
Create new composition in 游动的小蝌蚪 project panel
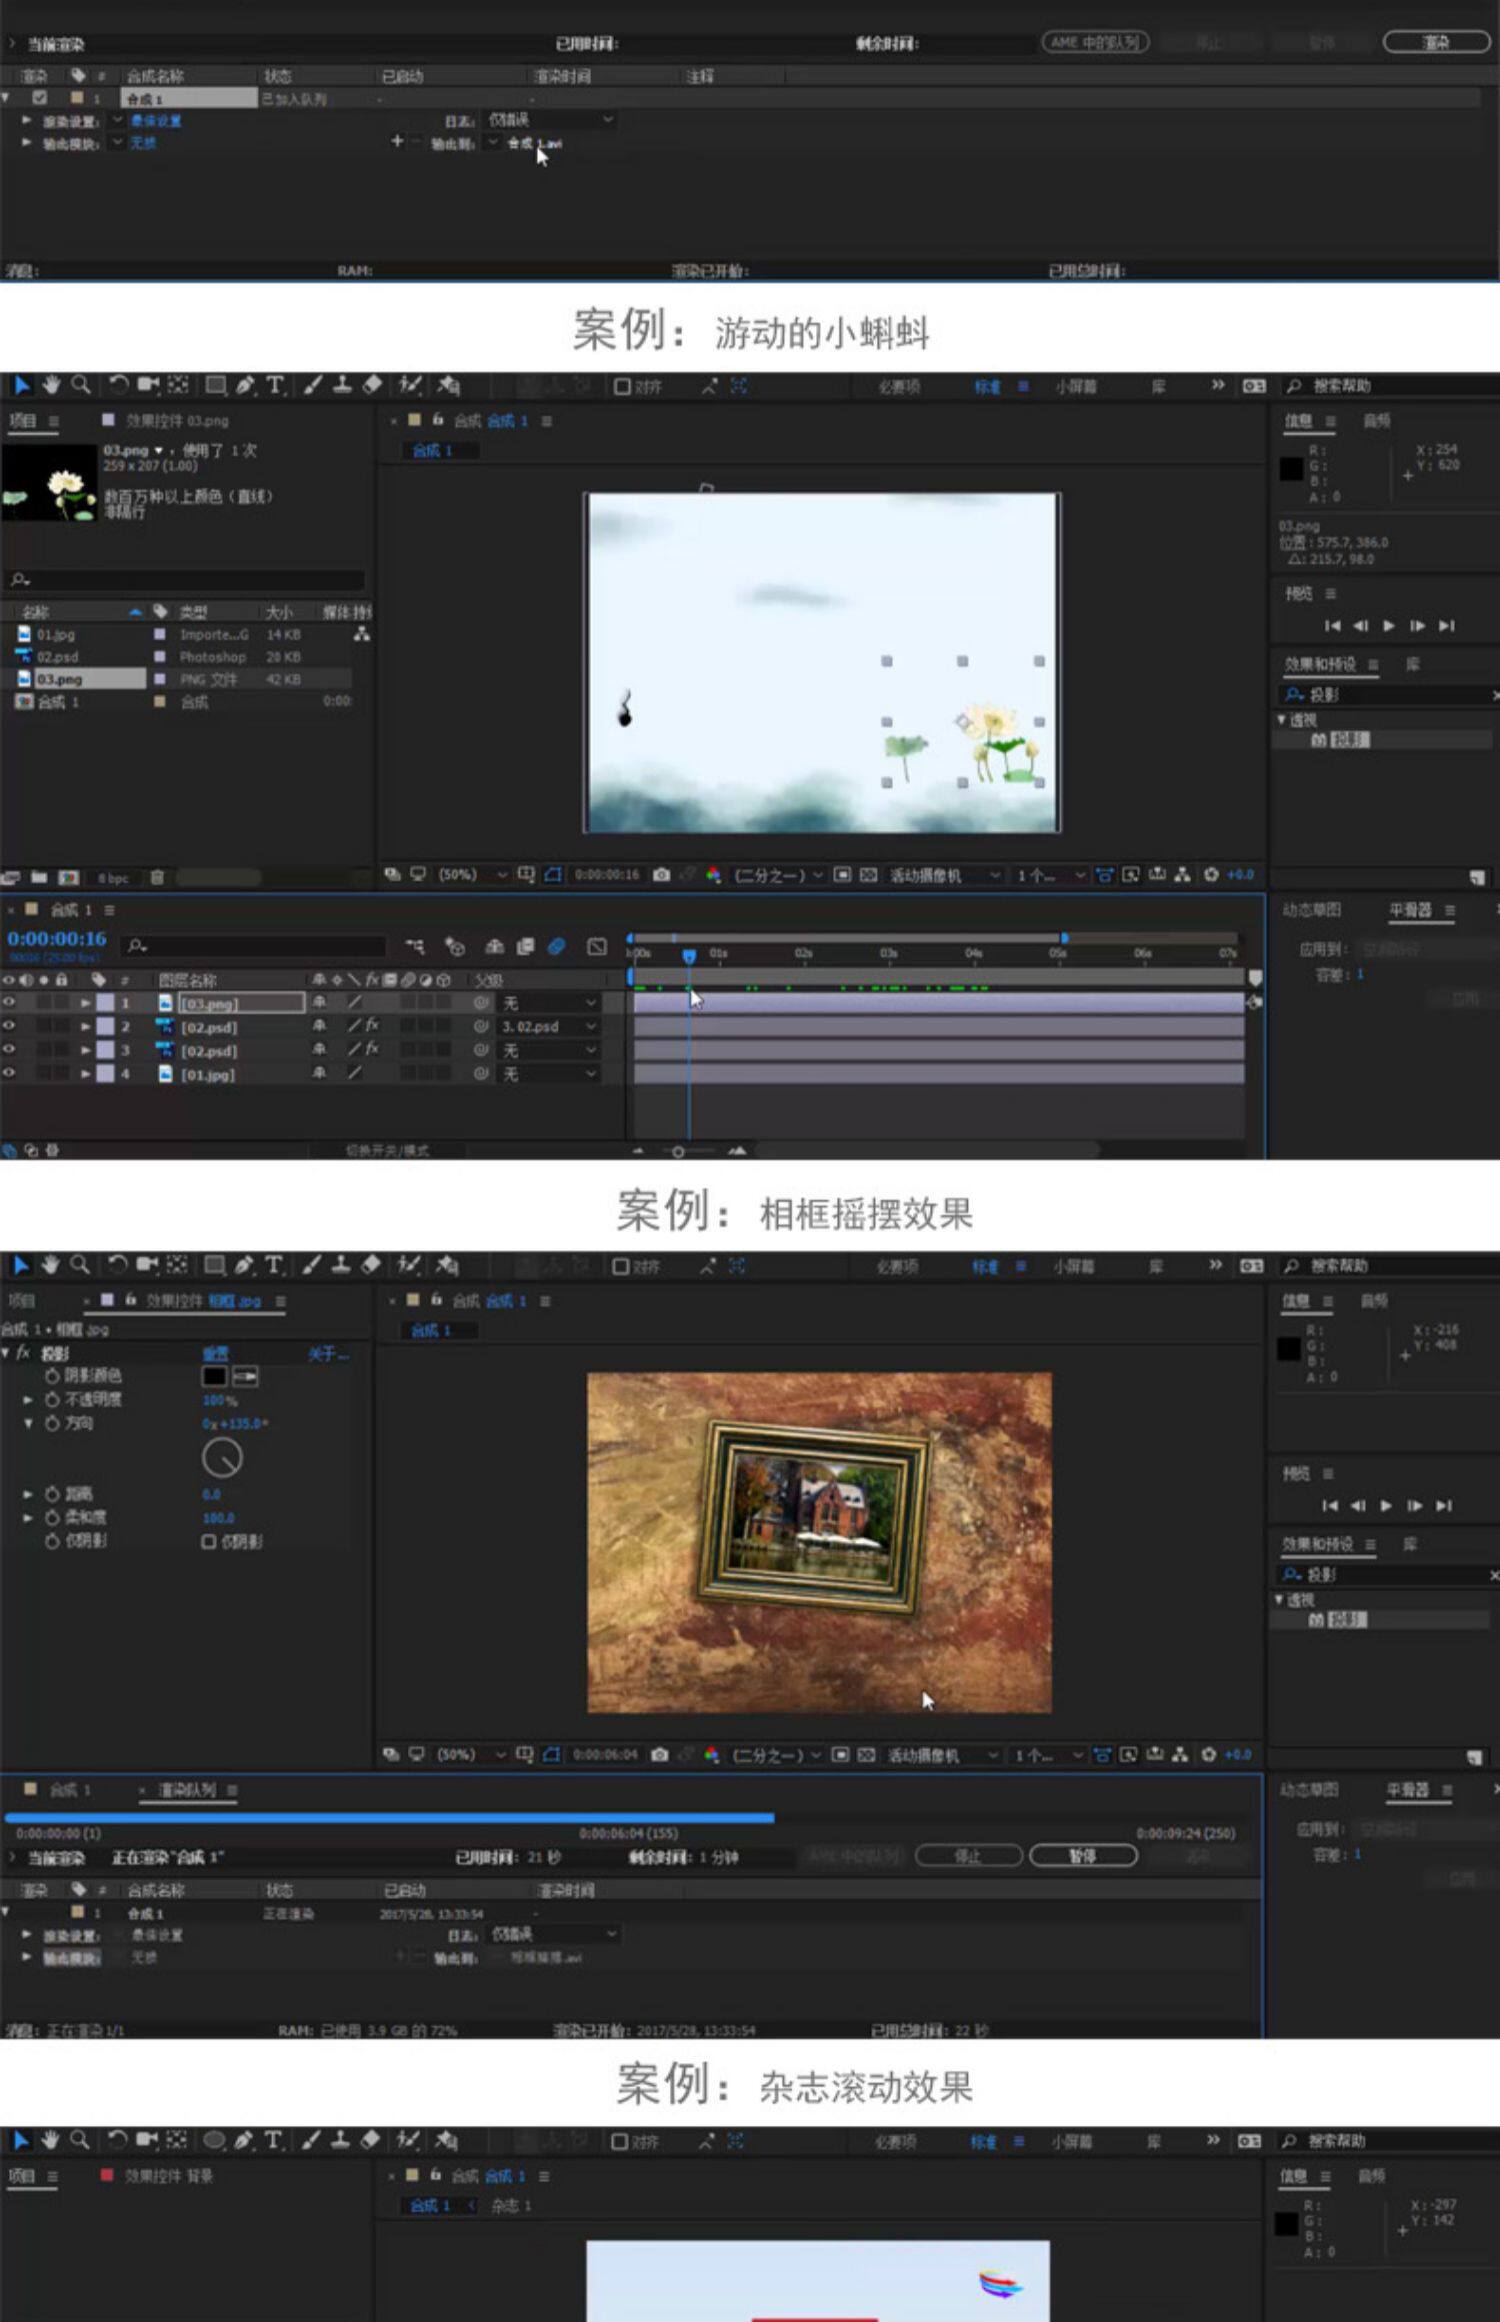(x=68, y=878)
